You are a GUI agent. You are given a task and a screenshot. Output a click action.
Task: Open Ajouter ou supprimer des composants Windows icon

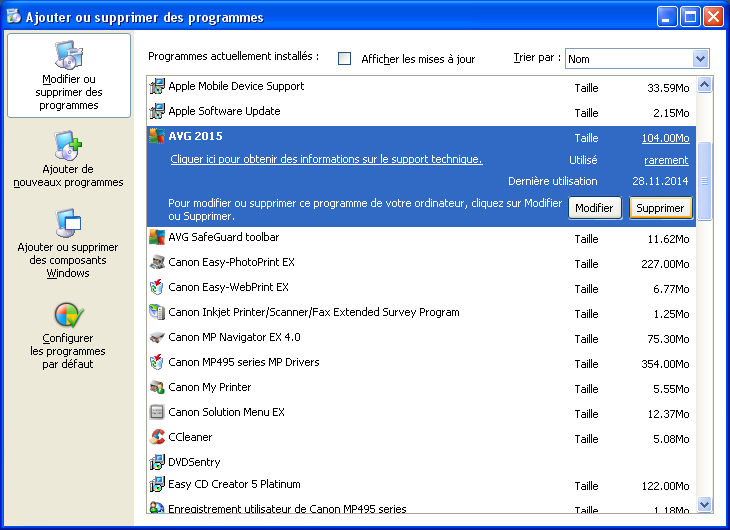click(68, 223)
